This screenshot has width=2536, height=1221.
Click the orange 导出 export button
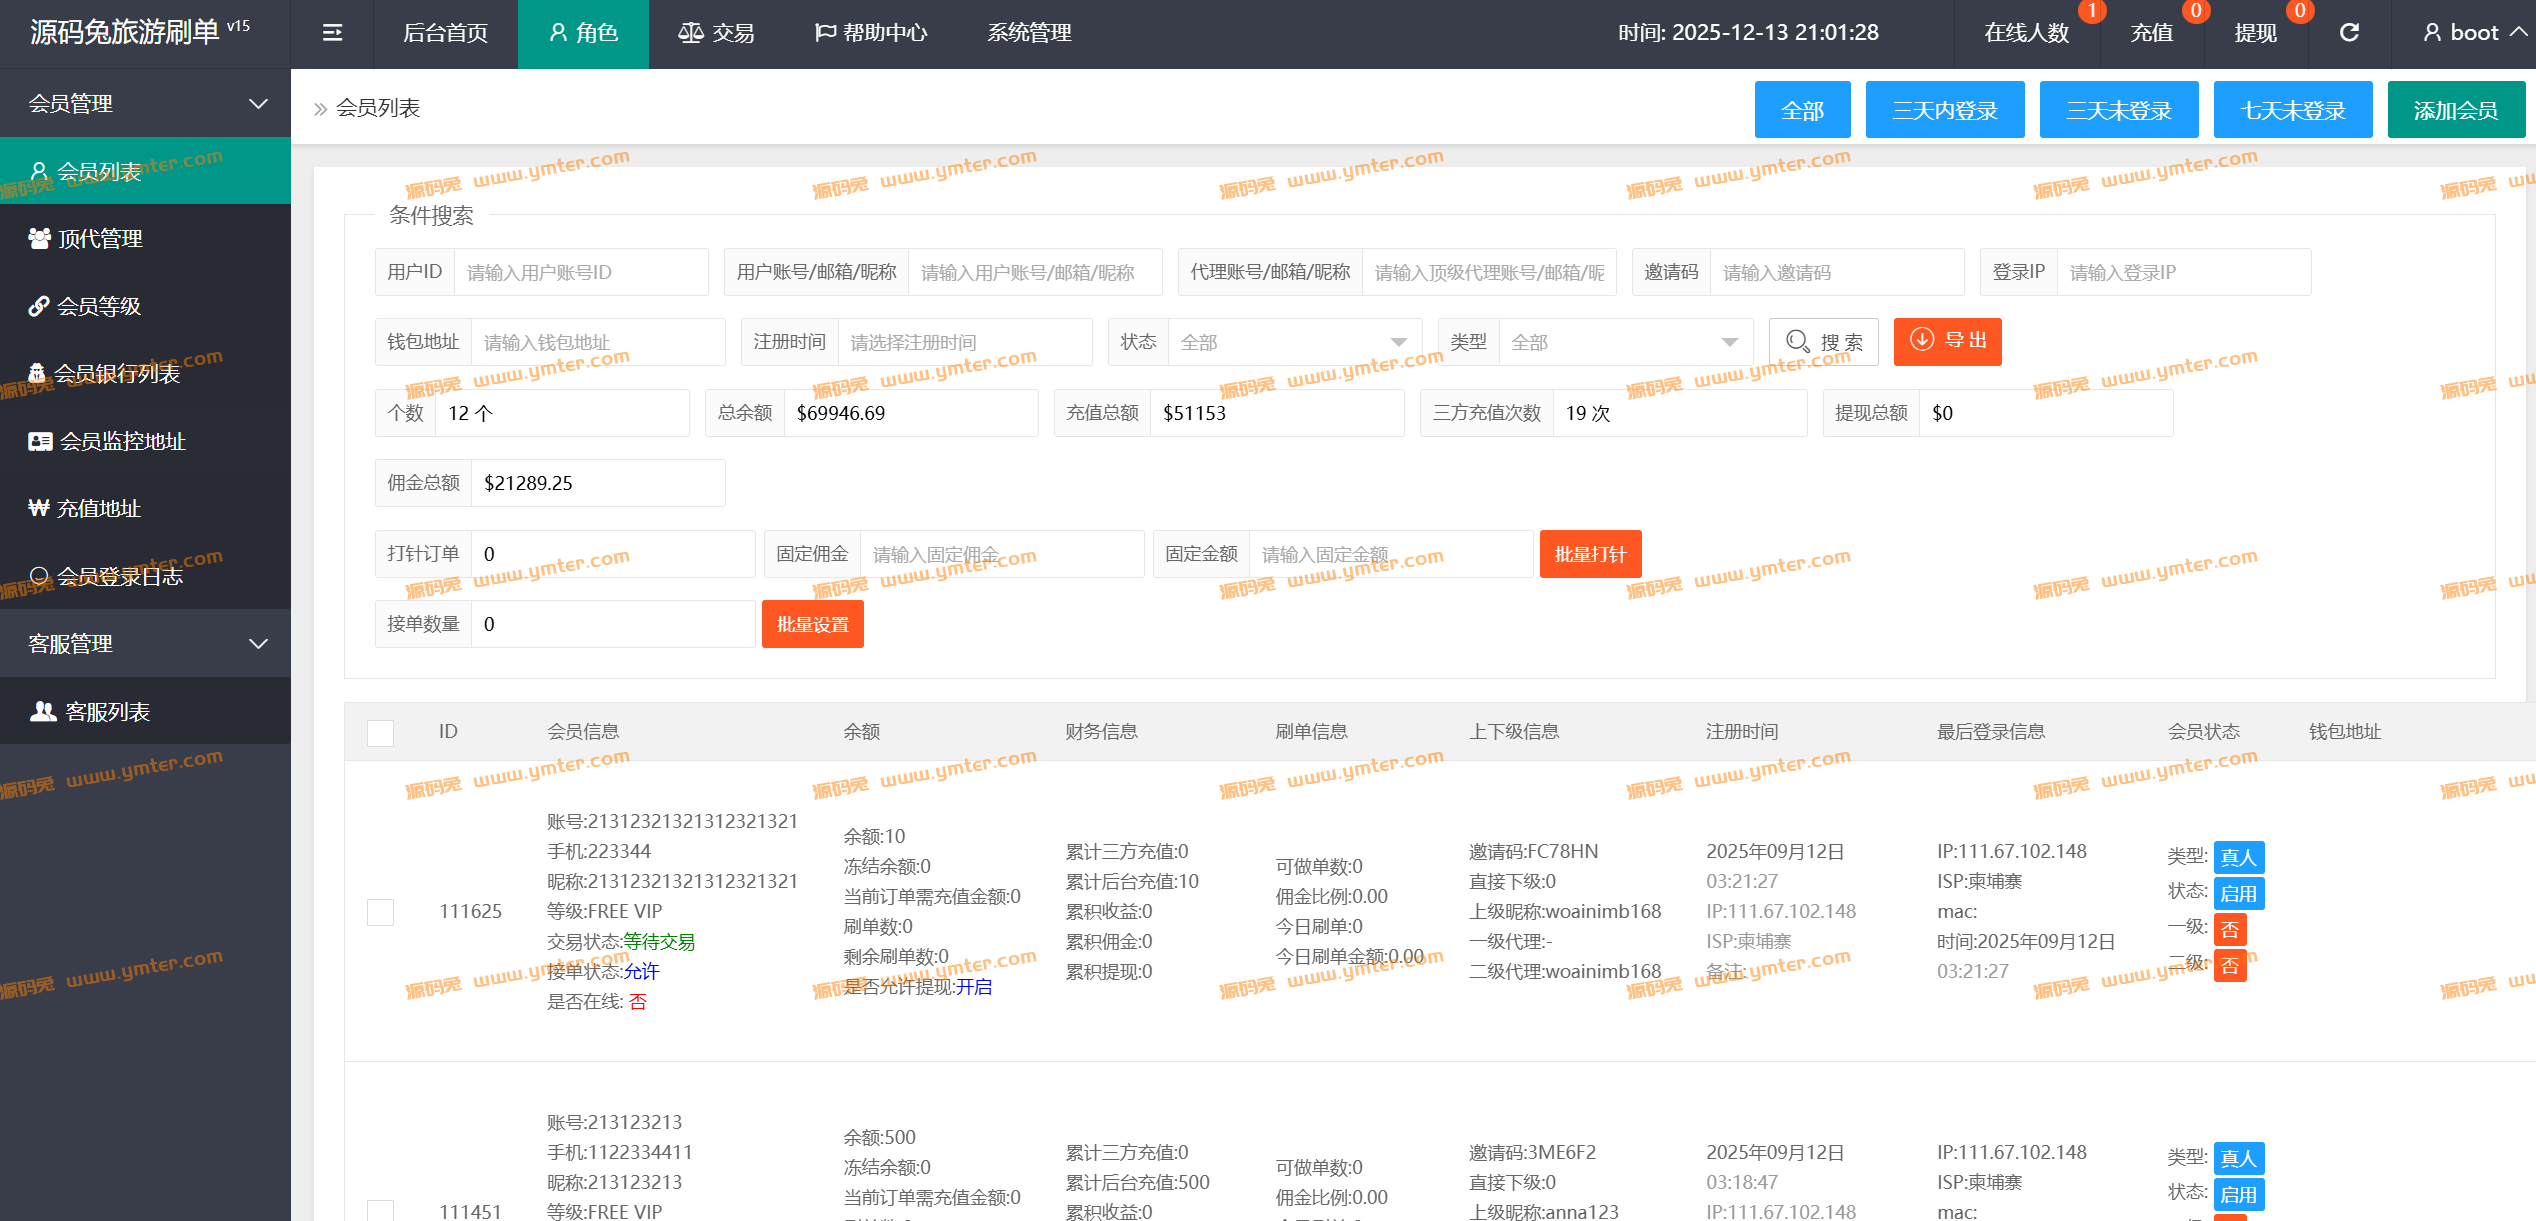(1947, 341)
